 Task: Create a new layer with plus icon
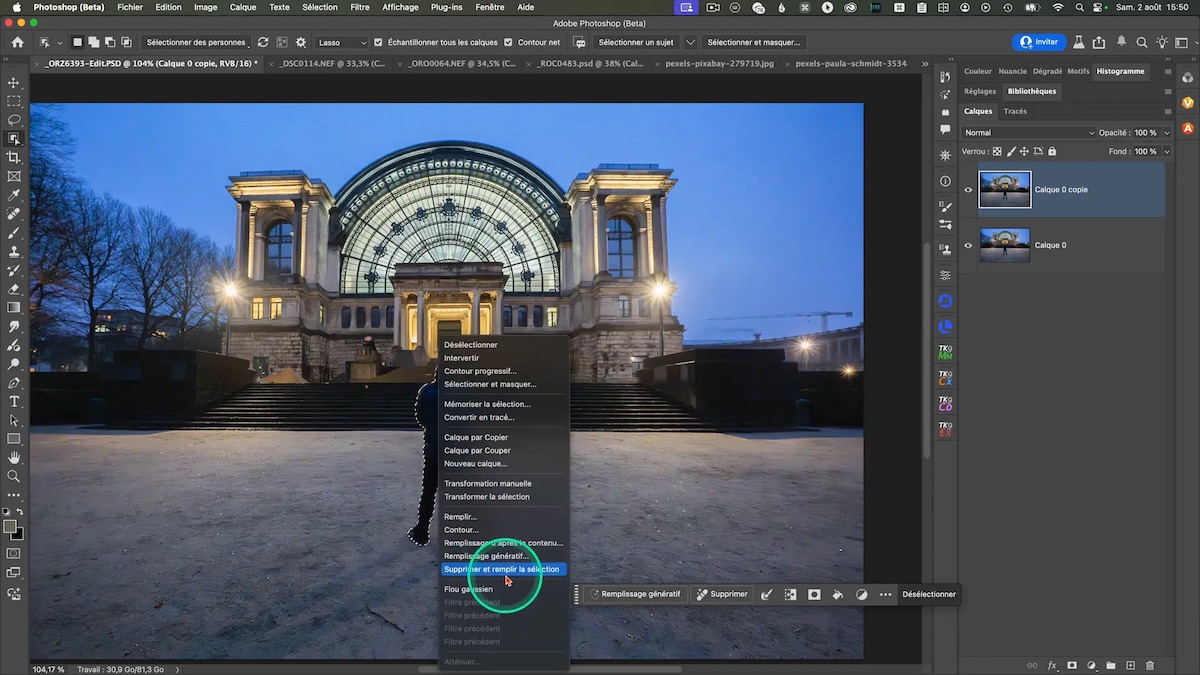tap(1130, 665)
